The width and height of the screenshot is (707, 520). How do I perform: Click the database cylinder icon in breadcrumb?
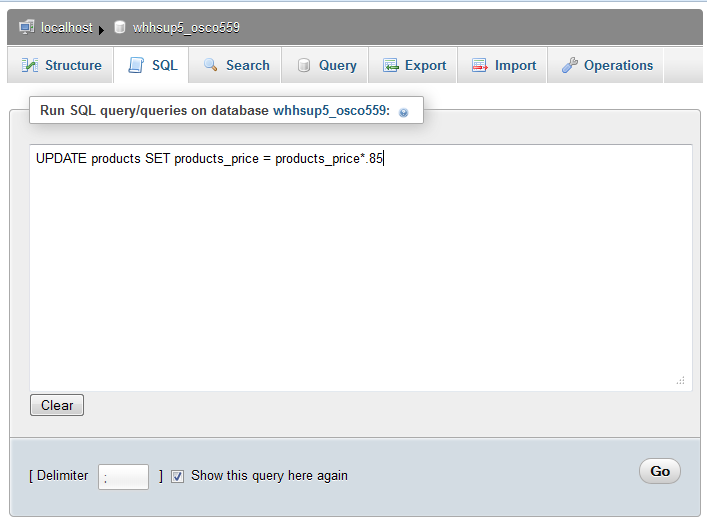(120, 27)
